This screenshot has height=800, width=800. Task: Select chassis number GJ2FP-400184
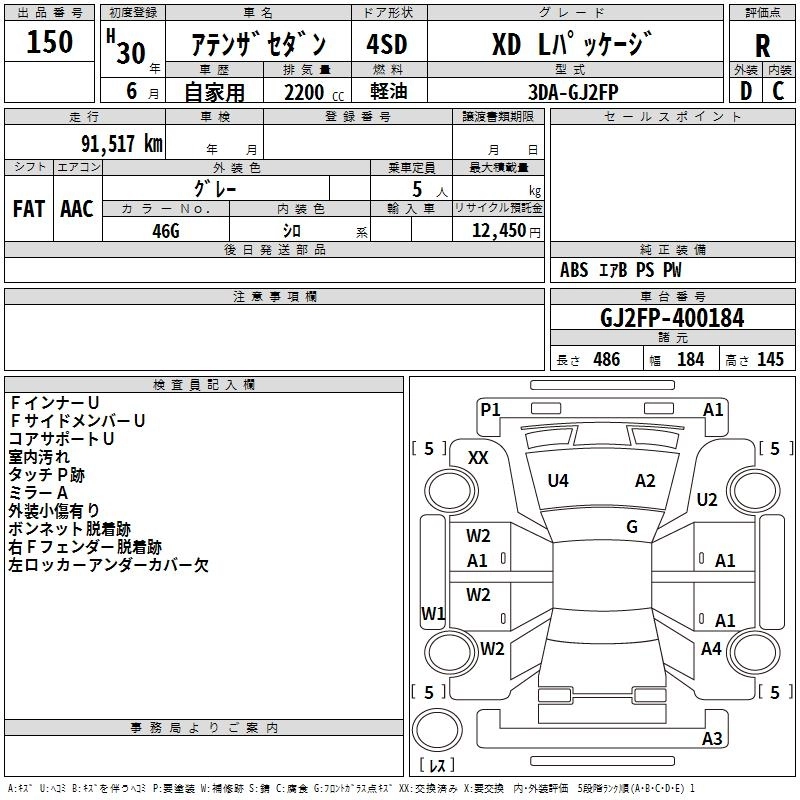pyautogui.click(x=672, y=319)
